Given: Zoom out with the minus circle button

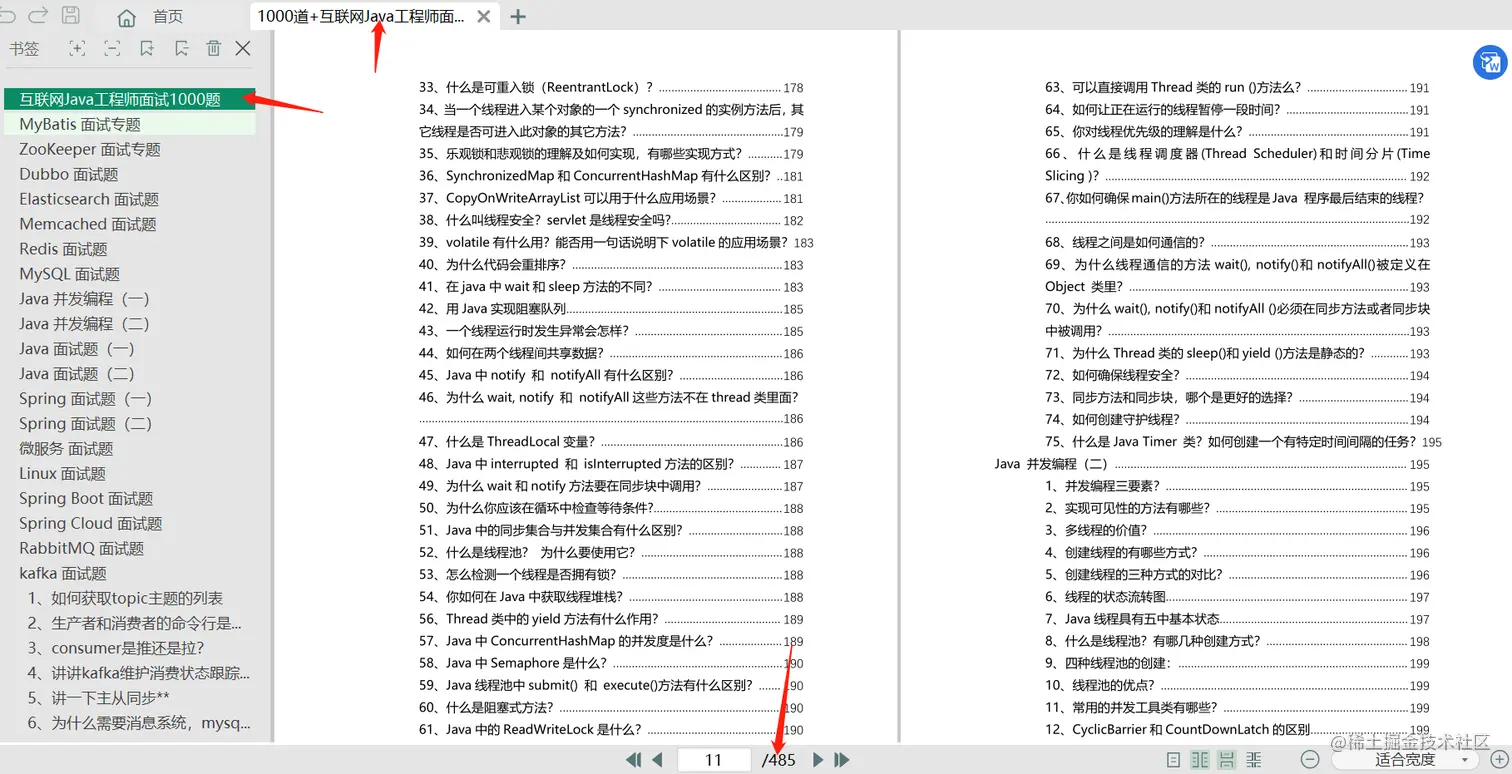Looking at the screenshot, I should [x=1311, y=760].
